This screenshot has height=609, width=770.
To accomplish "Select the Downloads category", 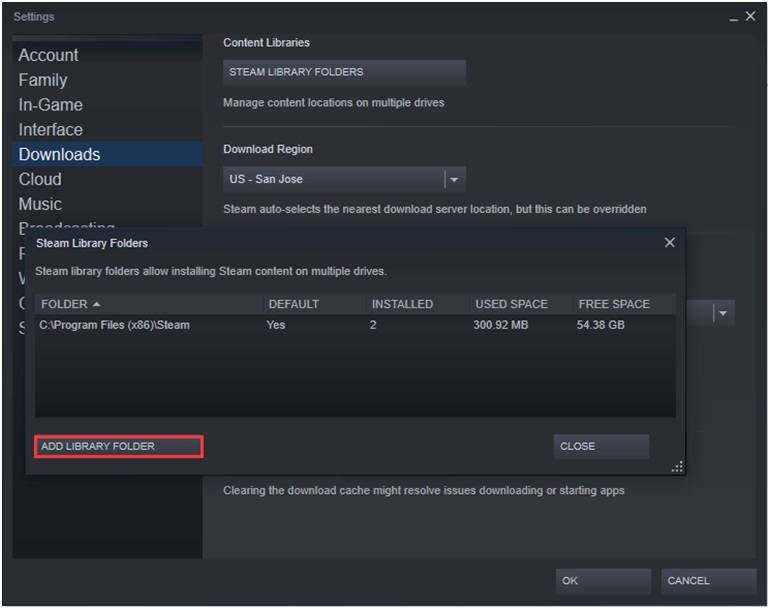I will click(107, 154).
